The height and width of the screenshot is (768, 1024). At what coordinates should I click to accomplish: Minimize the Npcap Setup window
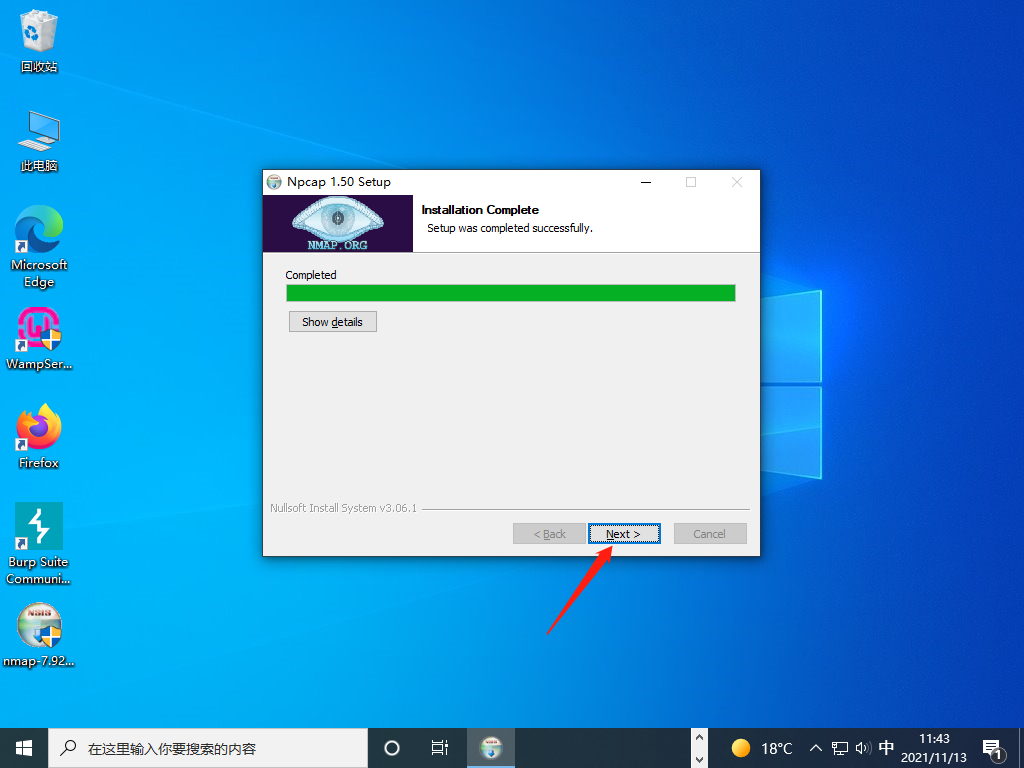click(646, 182)
